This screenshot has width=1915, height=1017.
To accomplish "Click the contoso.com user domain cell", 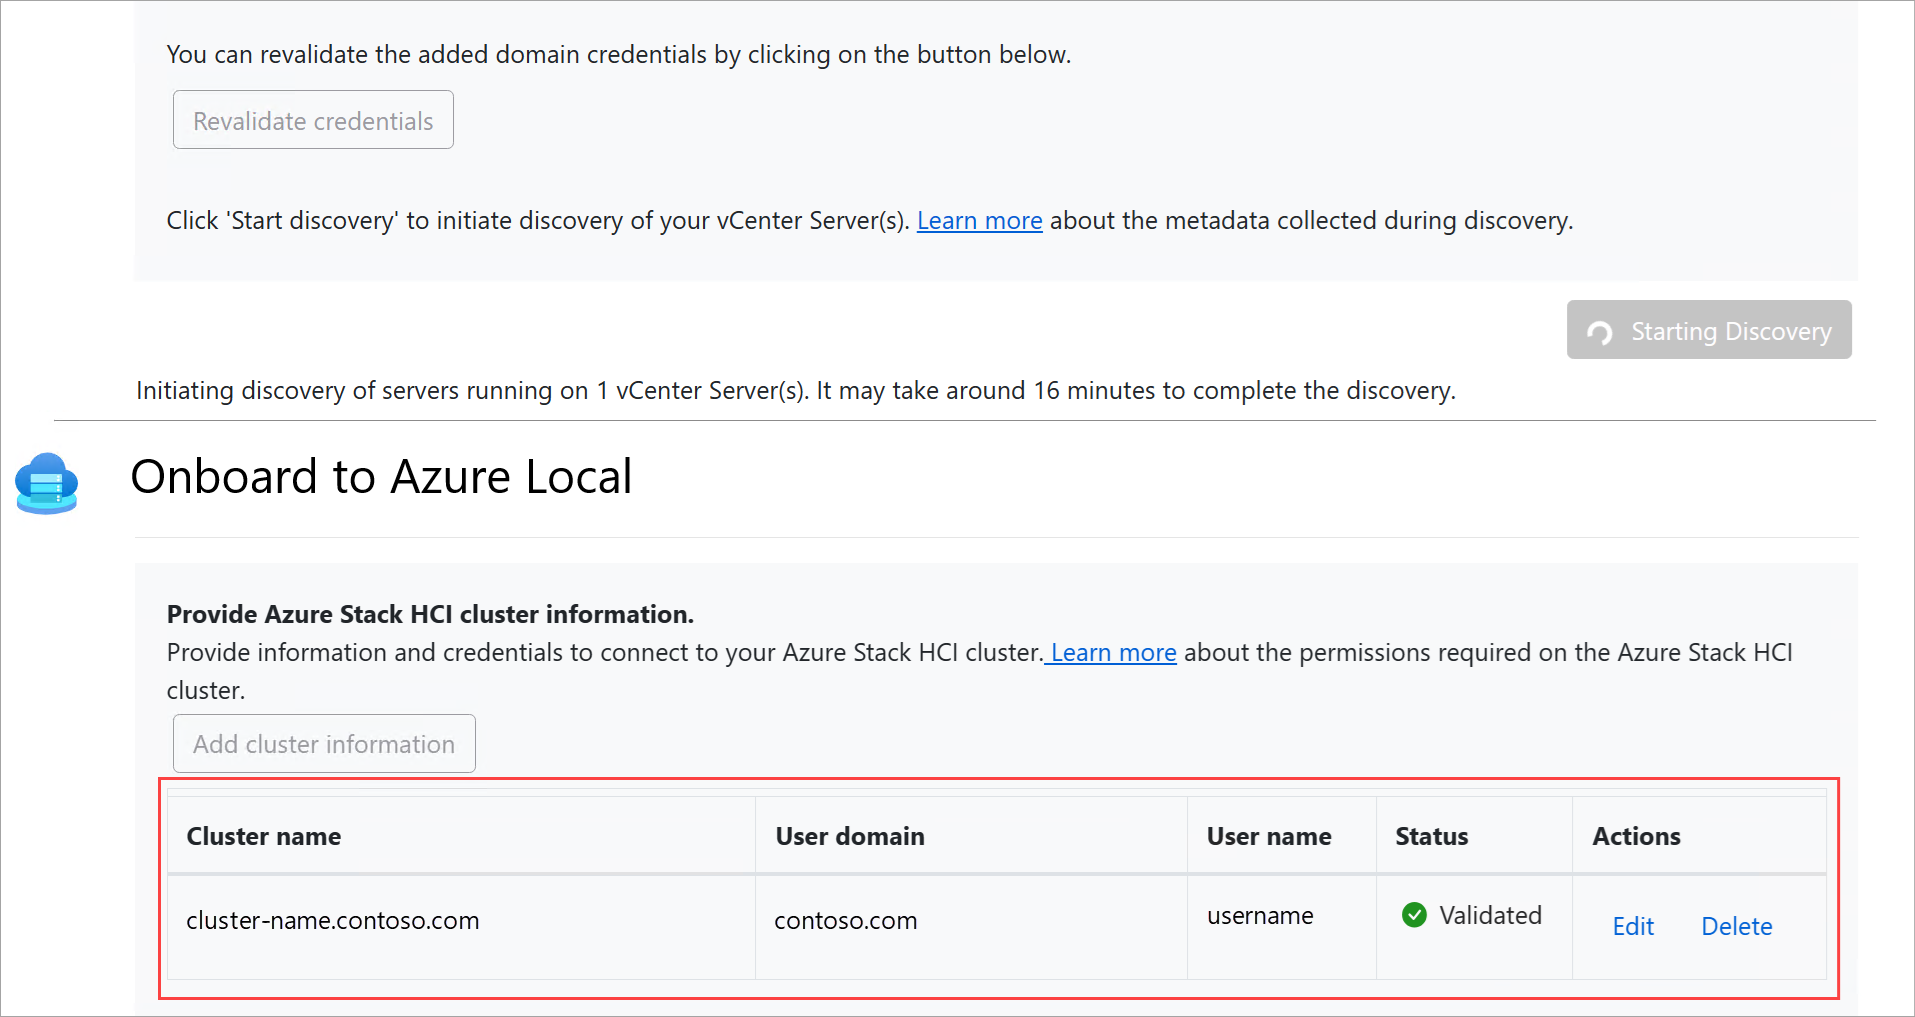I will point(845,920).
